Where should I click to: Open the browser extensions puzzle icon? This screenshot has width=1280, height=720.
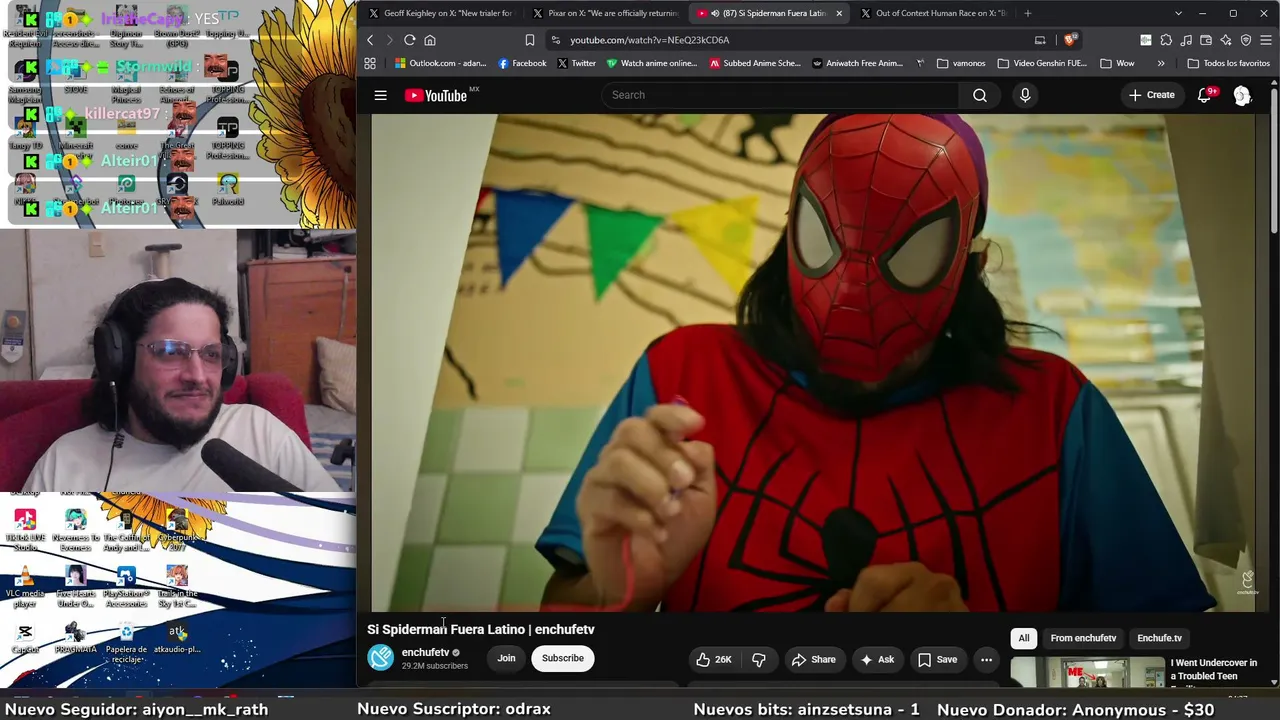1166,40
